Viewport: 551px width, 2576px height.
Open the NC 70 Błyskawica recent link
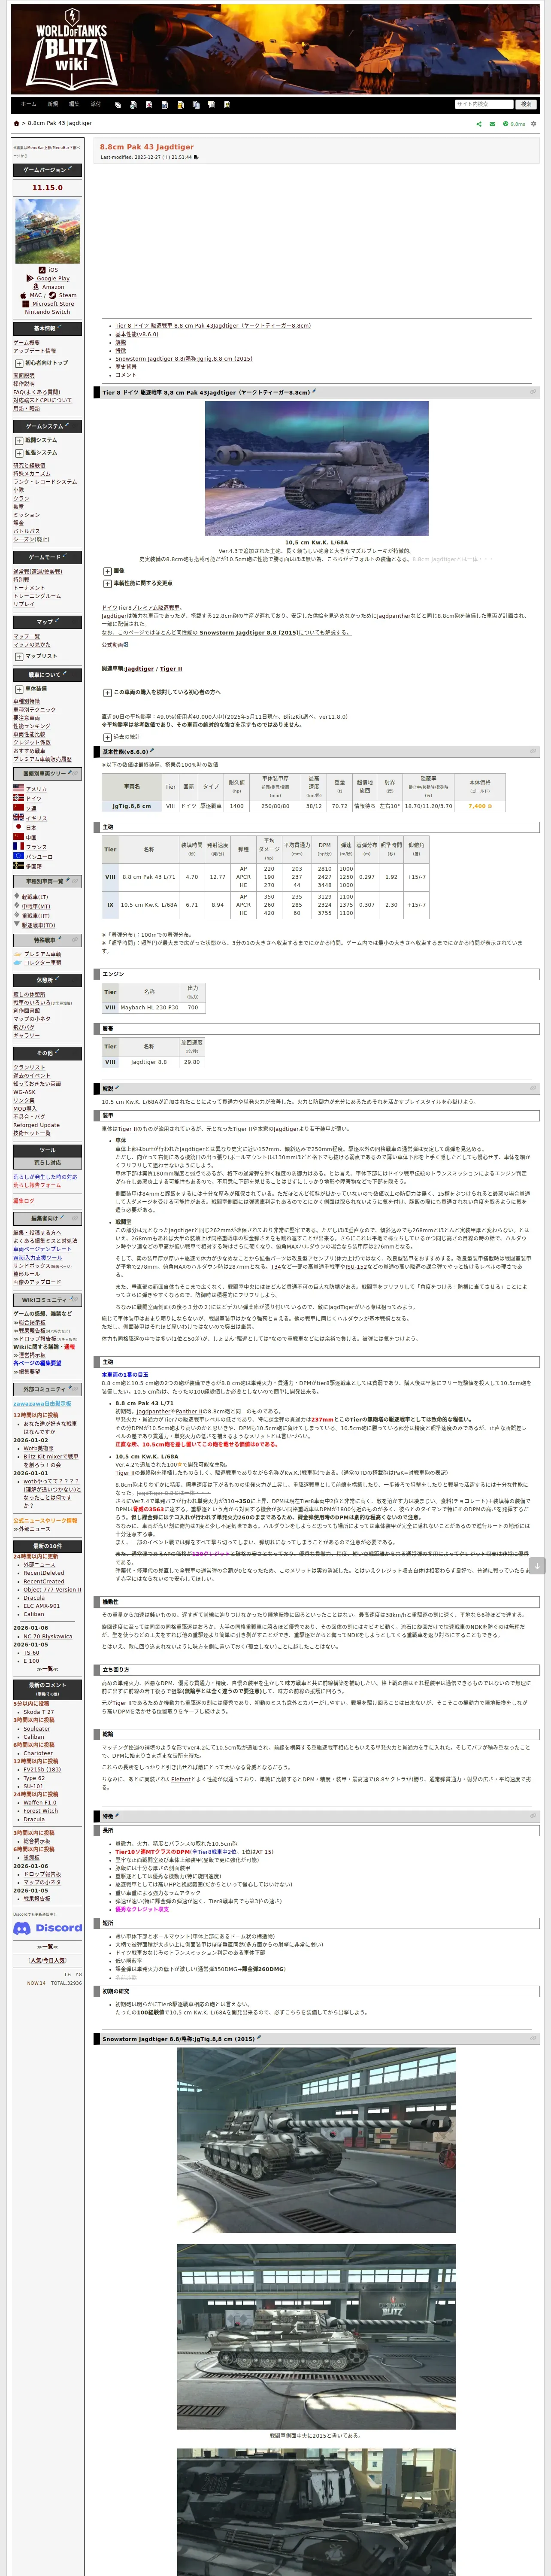[x=48, y=1637]
